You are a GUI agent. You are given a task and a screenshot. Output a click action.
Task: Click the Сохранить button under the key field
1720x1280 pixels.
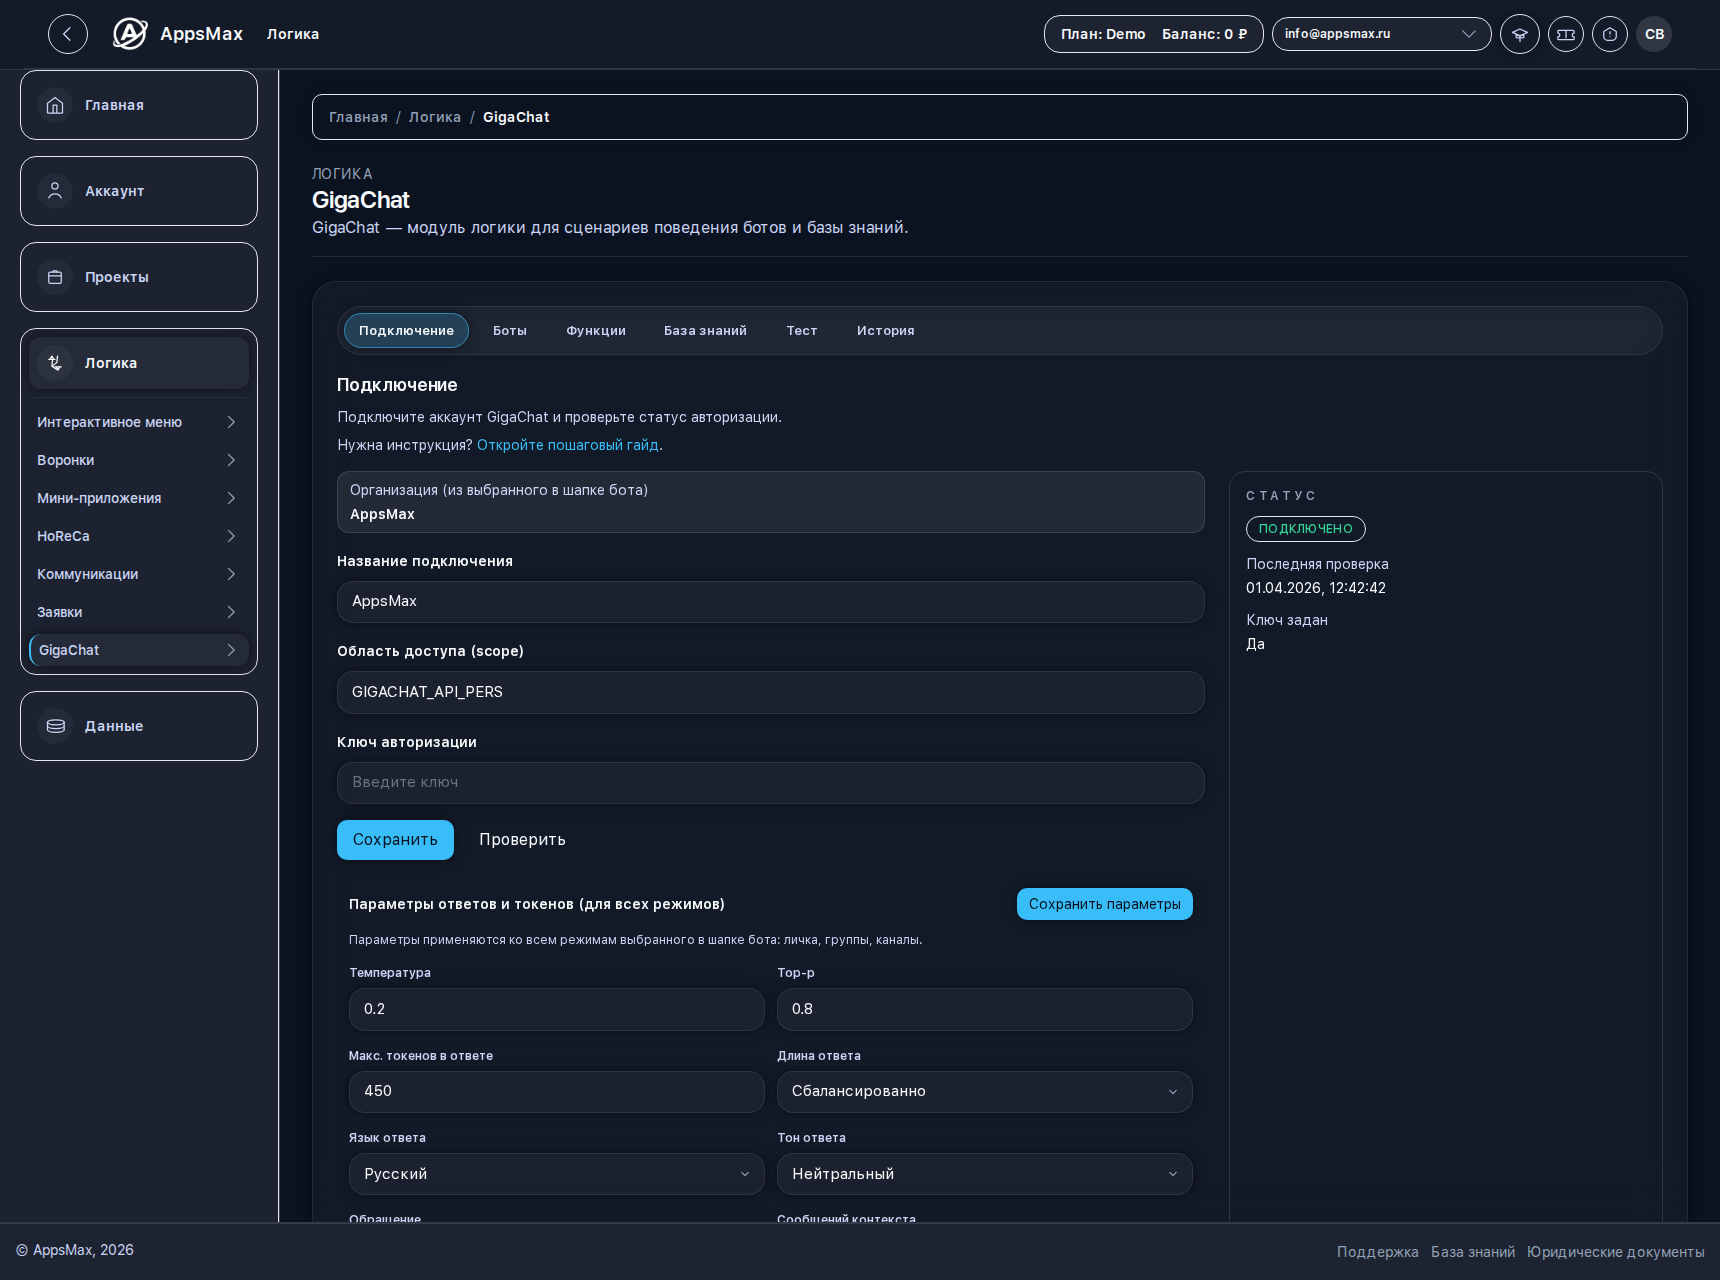[x=395, y=840]
